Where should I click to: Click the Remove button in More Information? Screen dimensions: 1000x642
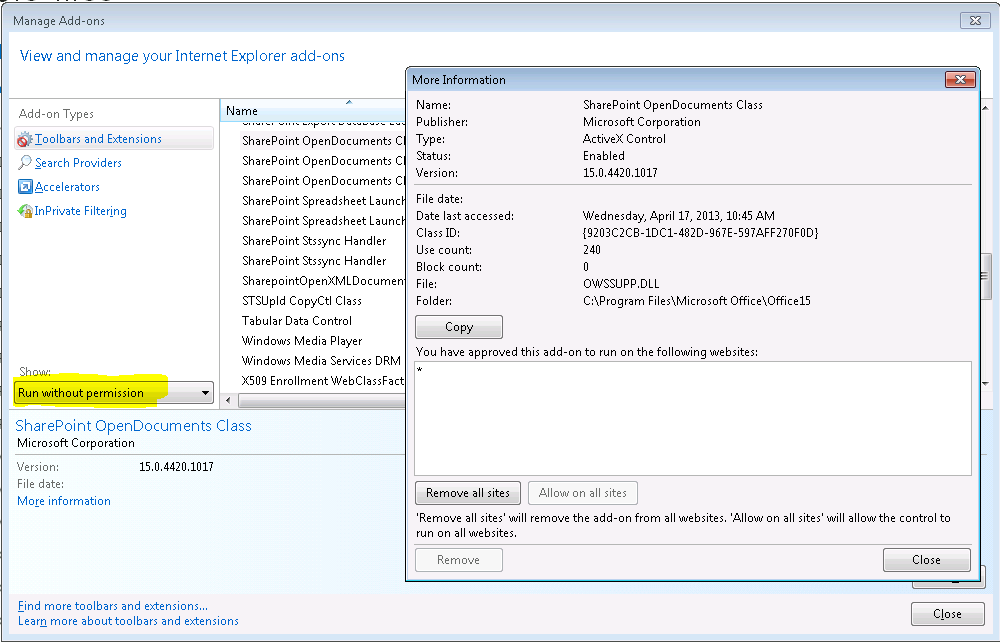pos(459,560)
